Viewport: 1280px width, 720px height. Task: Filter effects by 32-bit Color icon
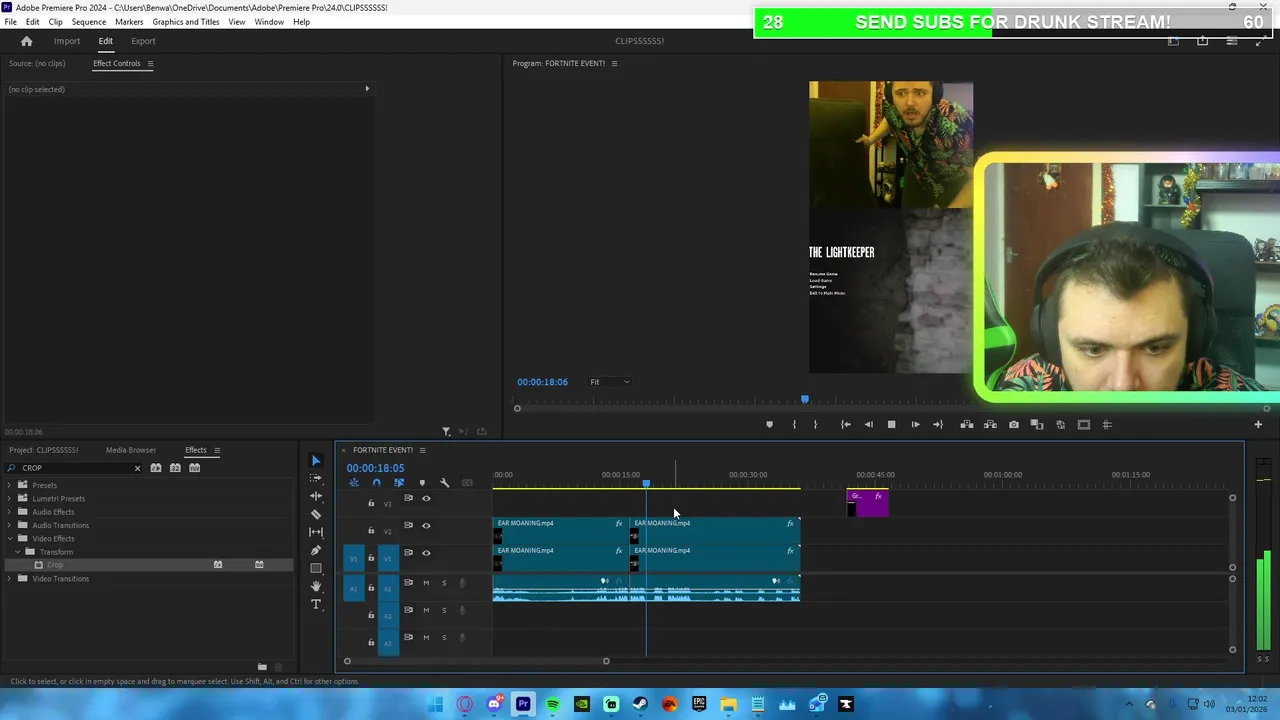[x=175, y=468]
